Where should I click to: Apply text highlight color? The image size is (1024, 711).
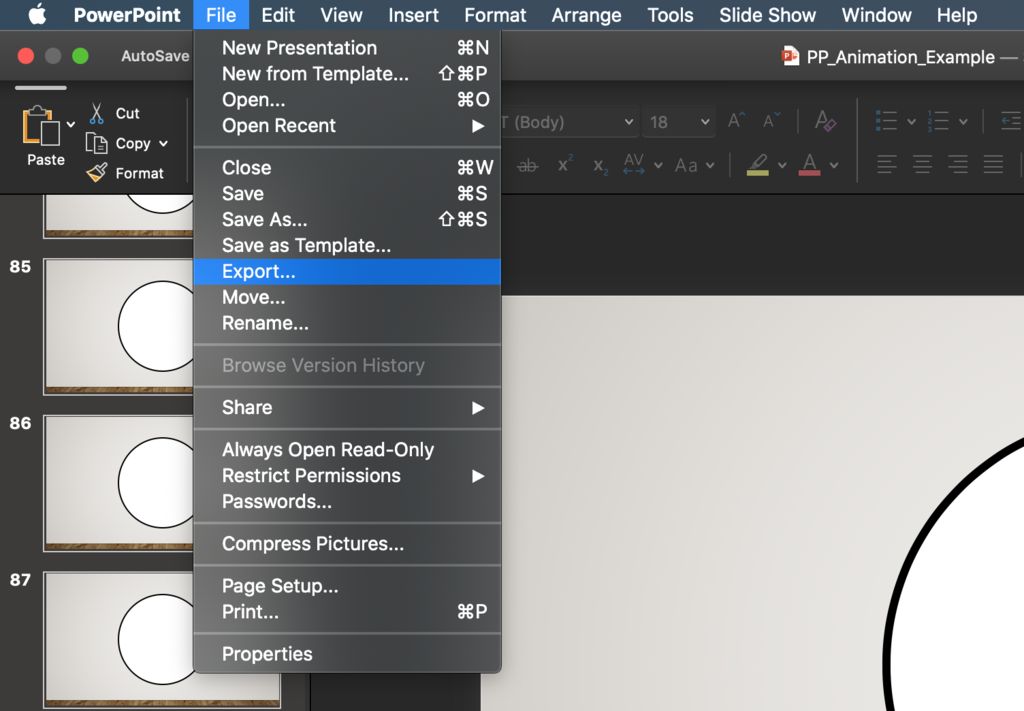(x=758, y=165)
